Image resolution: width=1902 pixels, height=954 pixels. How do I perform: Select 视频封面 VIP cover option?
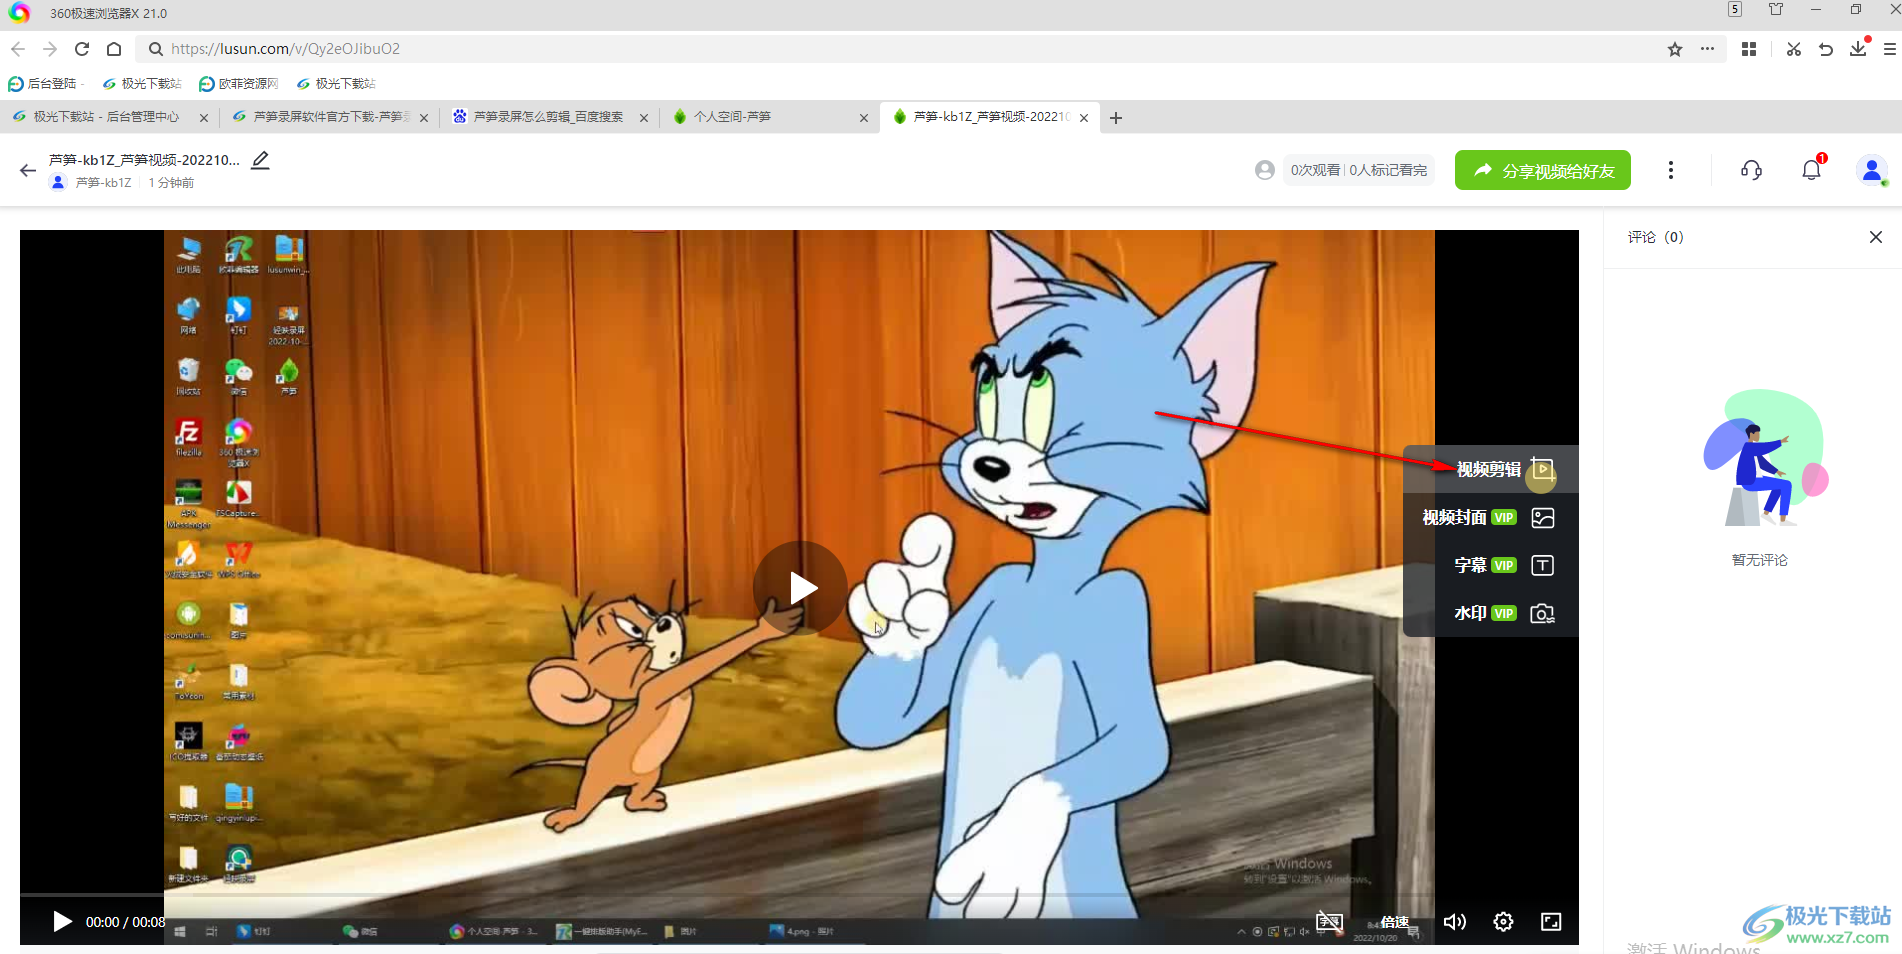[1492, 517]
